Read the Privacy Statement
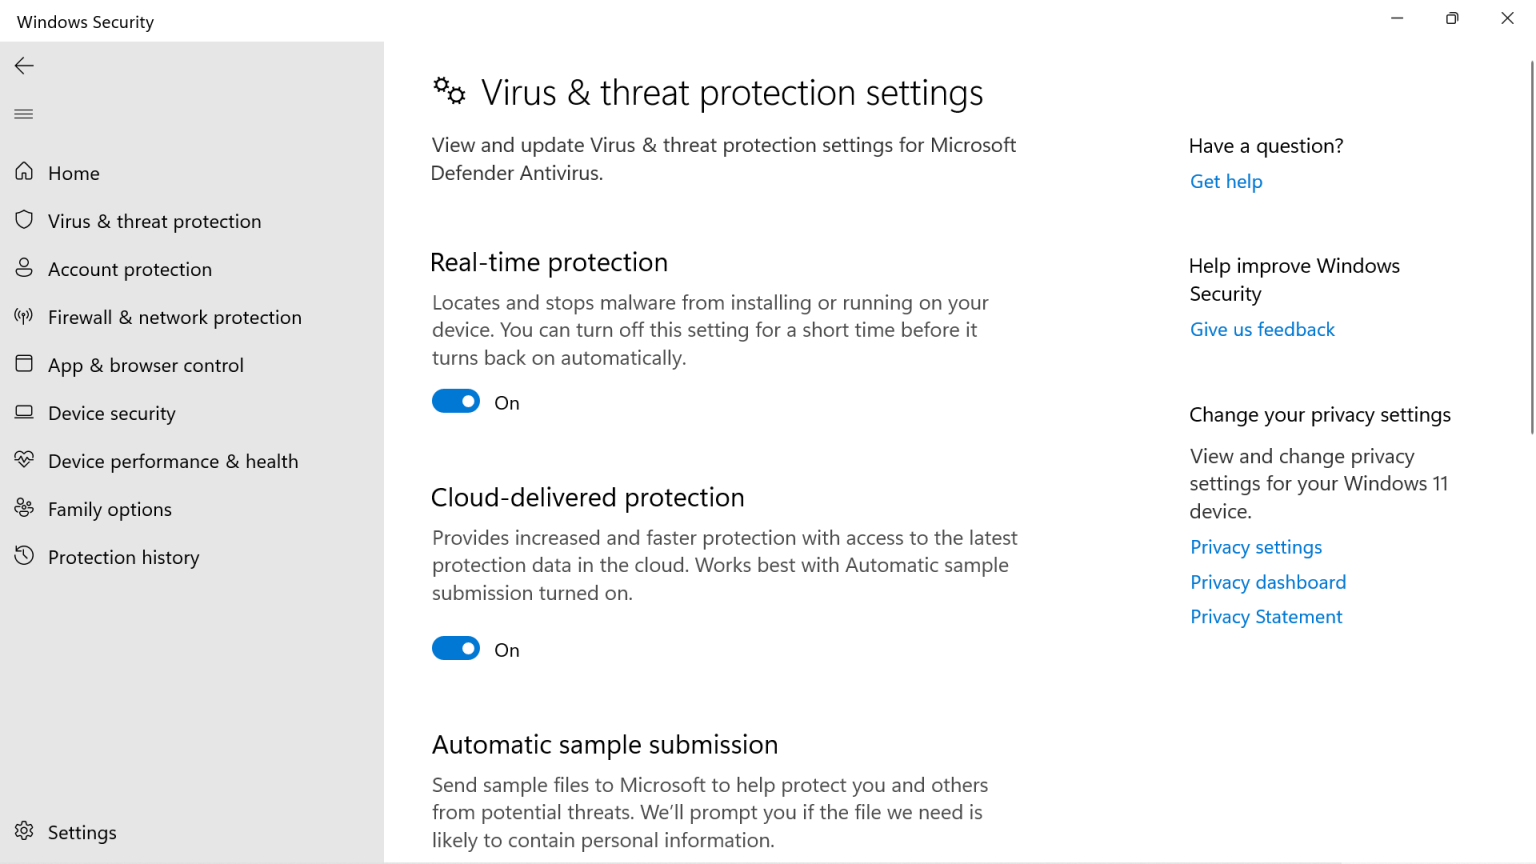1536x864 pixels. tap(1266, 616)
